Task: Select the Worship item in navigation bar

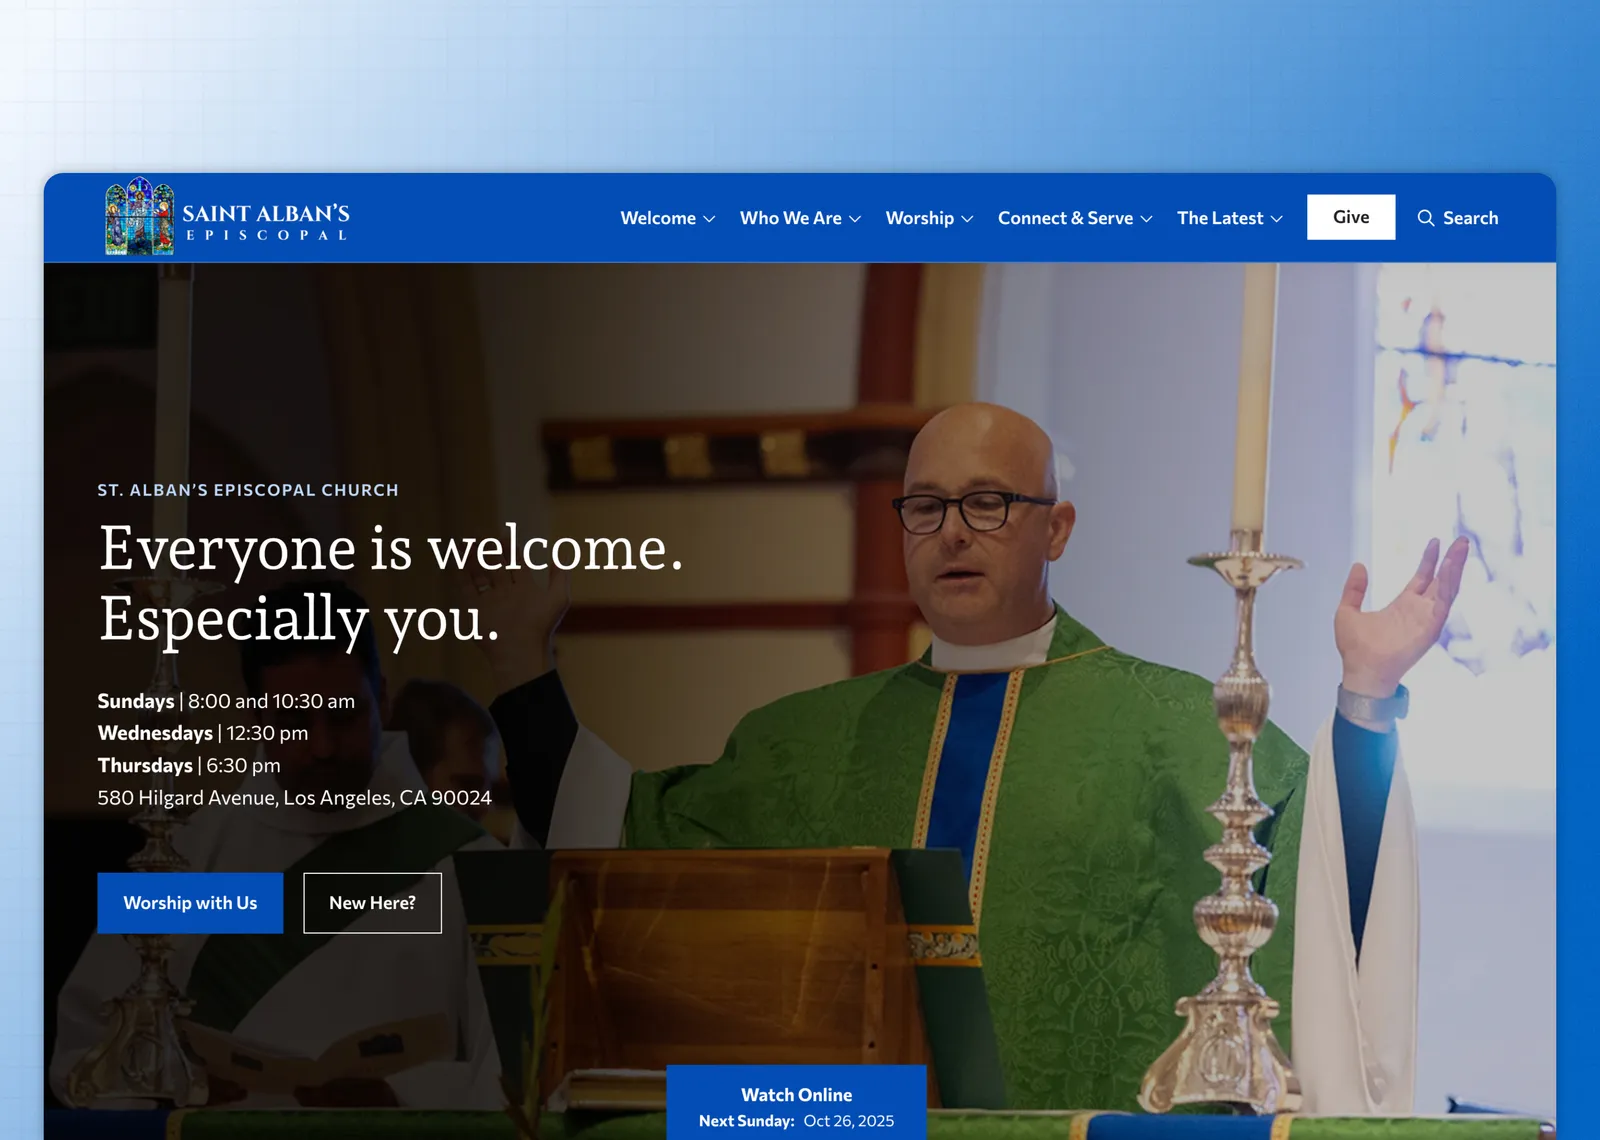Action: tap(919, 218)
